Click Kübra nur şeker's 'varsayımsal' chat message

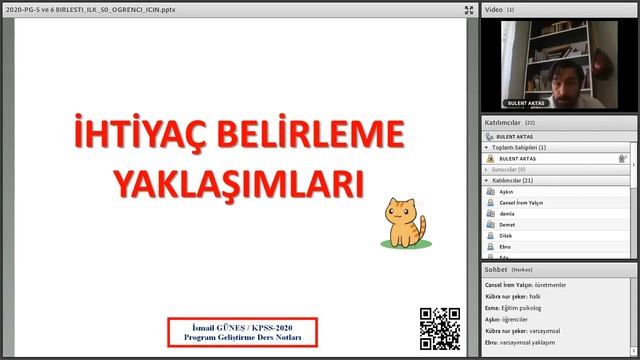coord(522,331)
